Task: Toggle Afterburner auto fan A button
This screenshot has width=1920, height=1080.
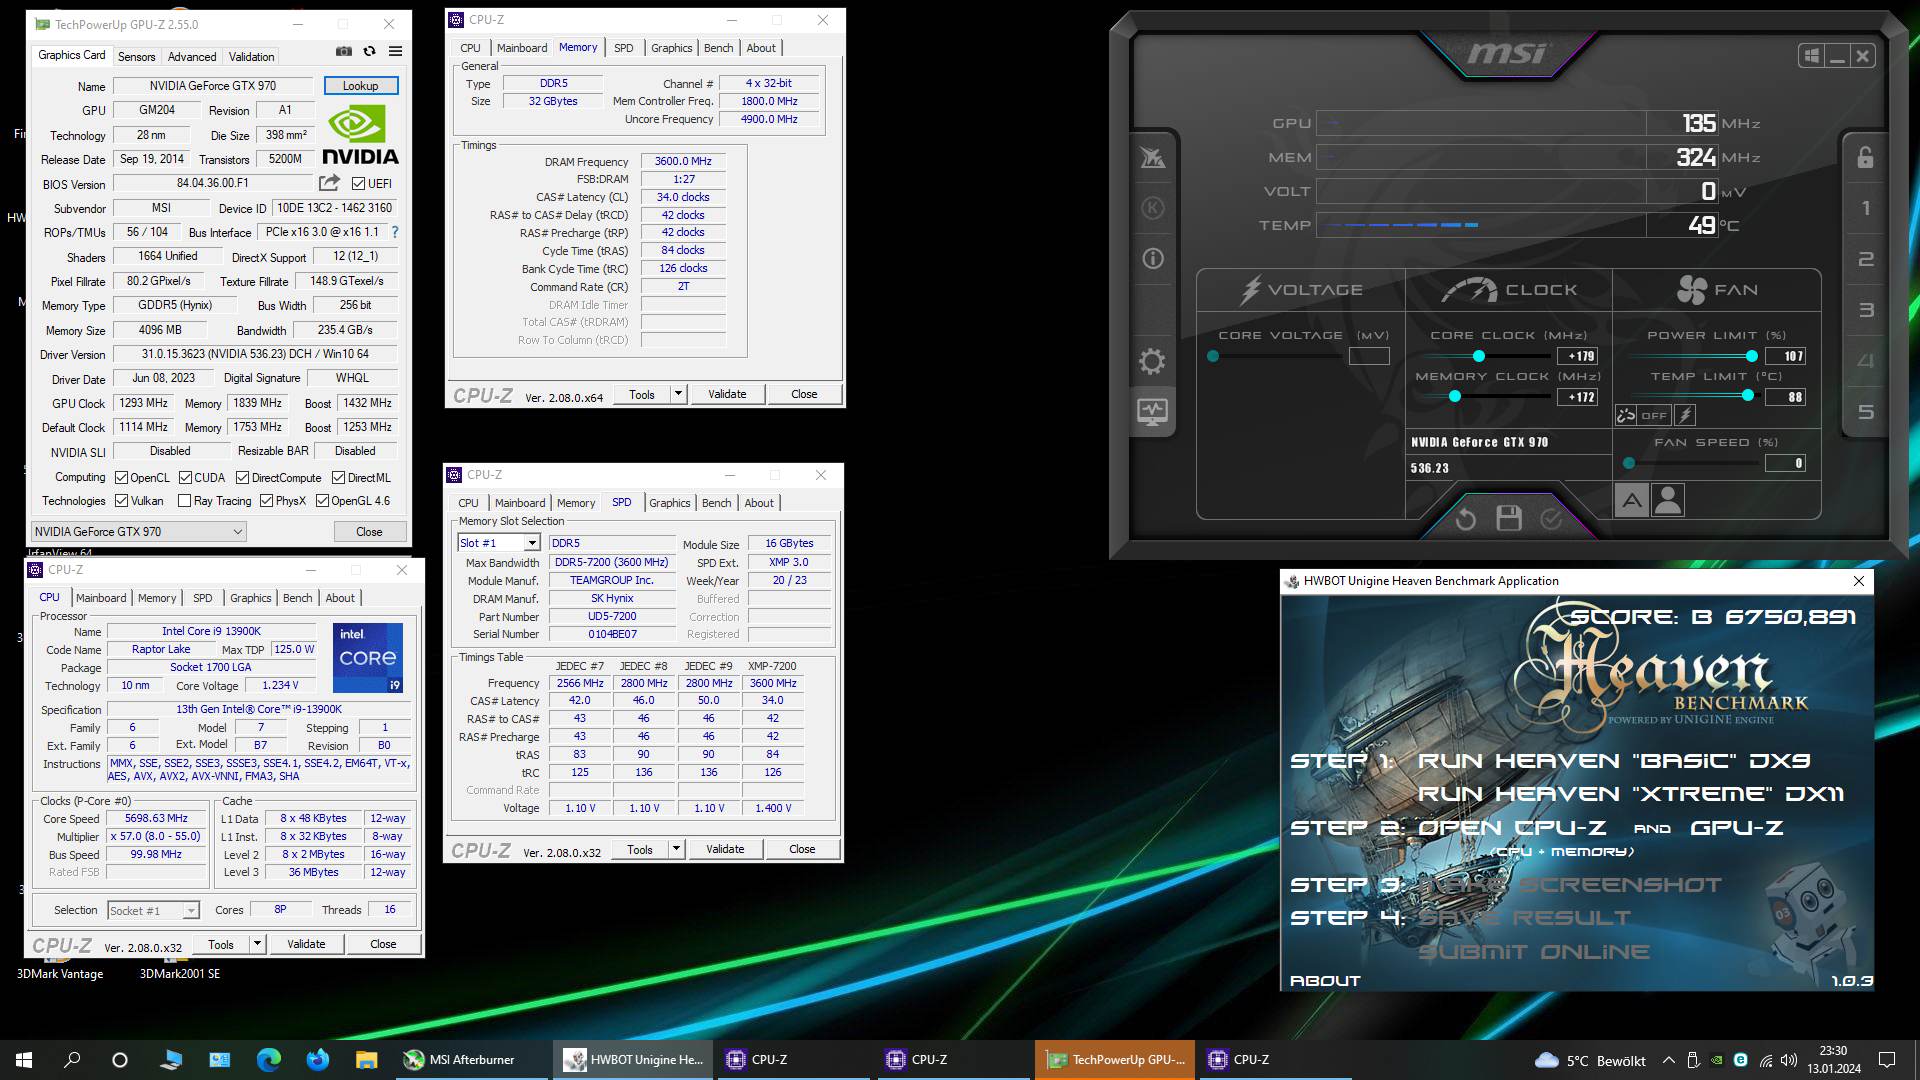Action: 1632,499
